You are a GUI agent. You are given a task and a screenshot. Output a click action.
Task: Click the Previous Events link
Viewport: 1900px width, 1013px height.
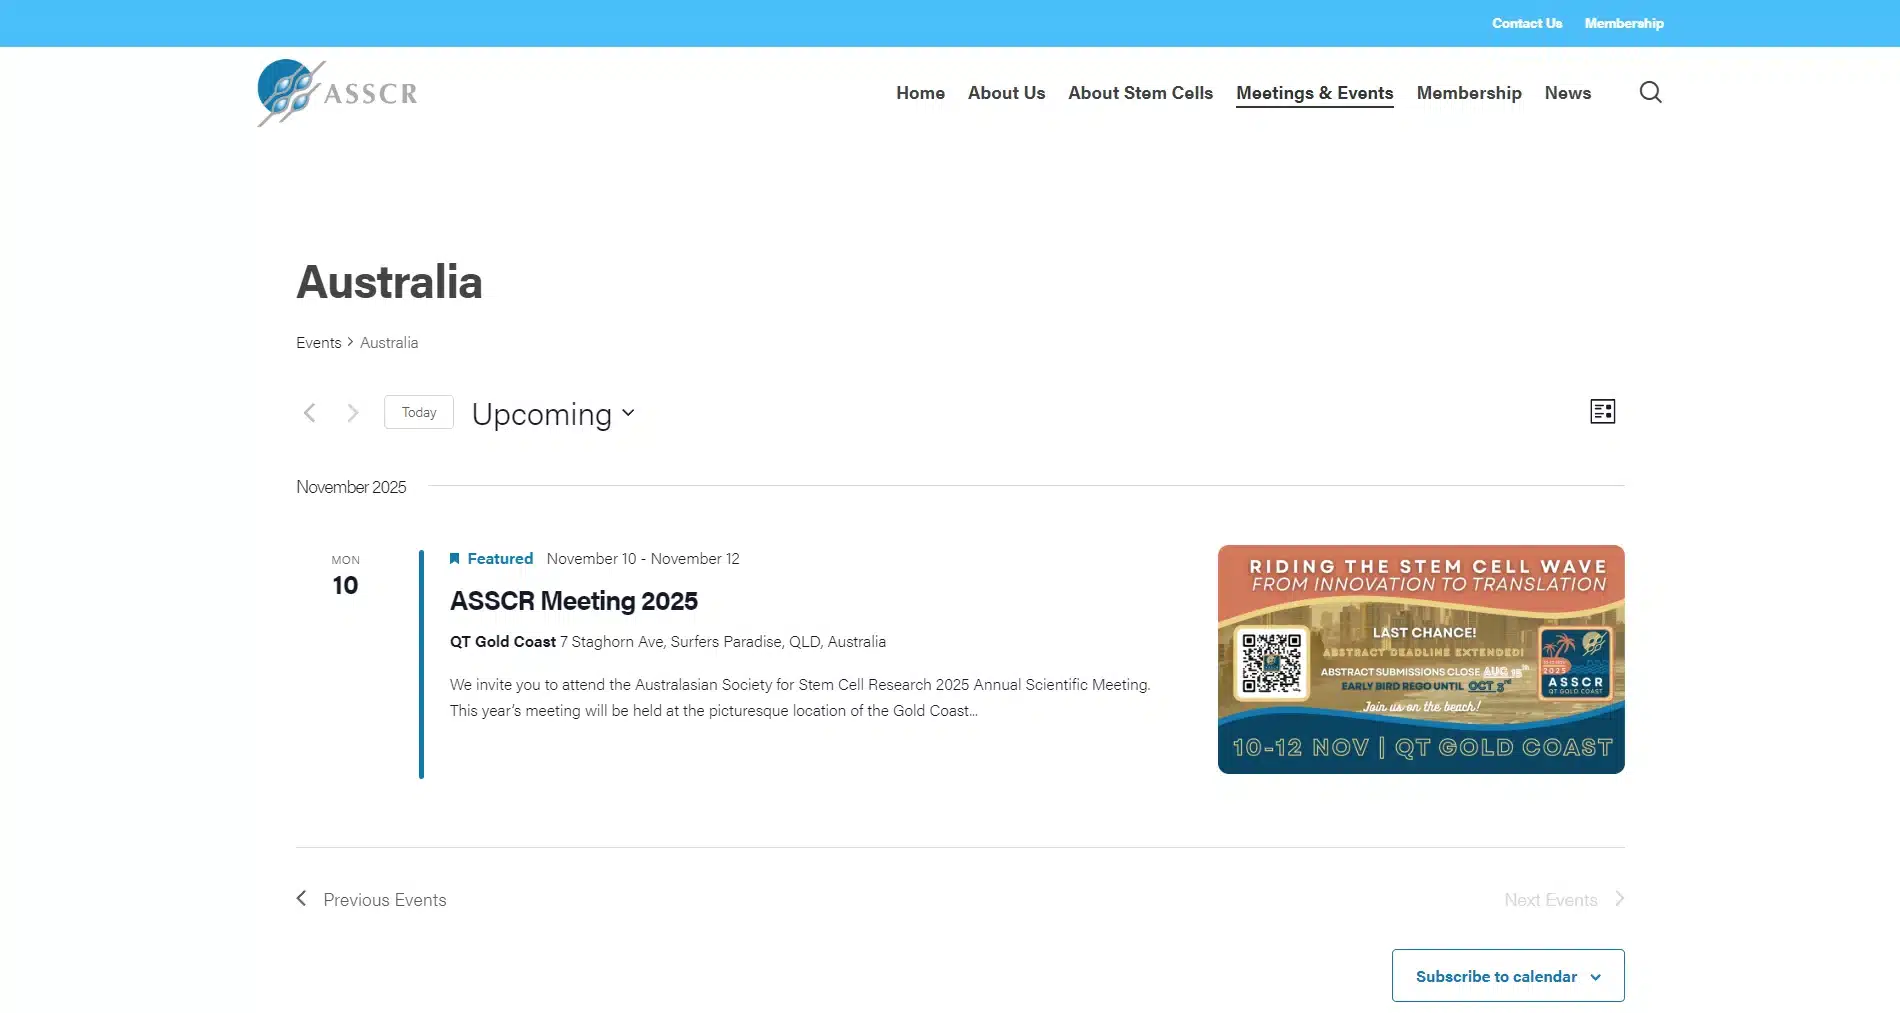(x=384, y=900)
